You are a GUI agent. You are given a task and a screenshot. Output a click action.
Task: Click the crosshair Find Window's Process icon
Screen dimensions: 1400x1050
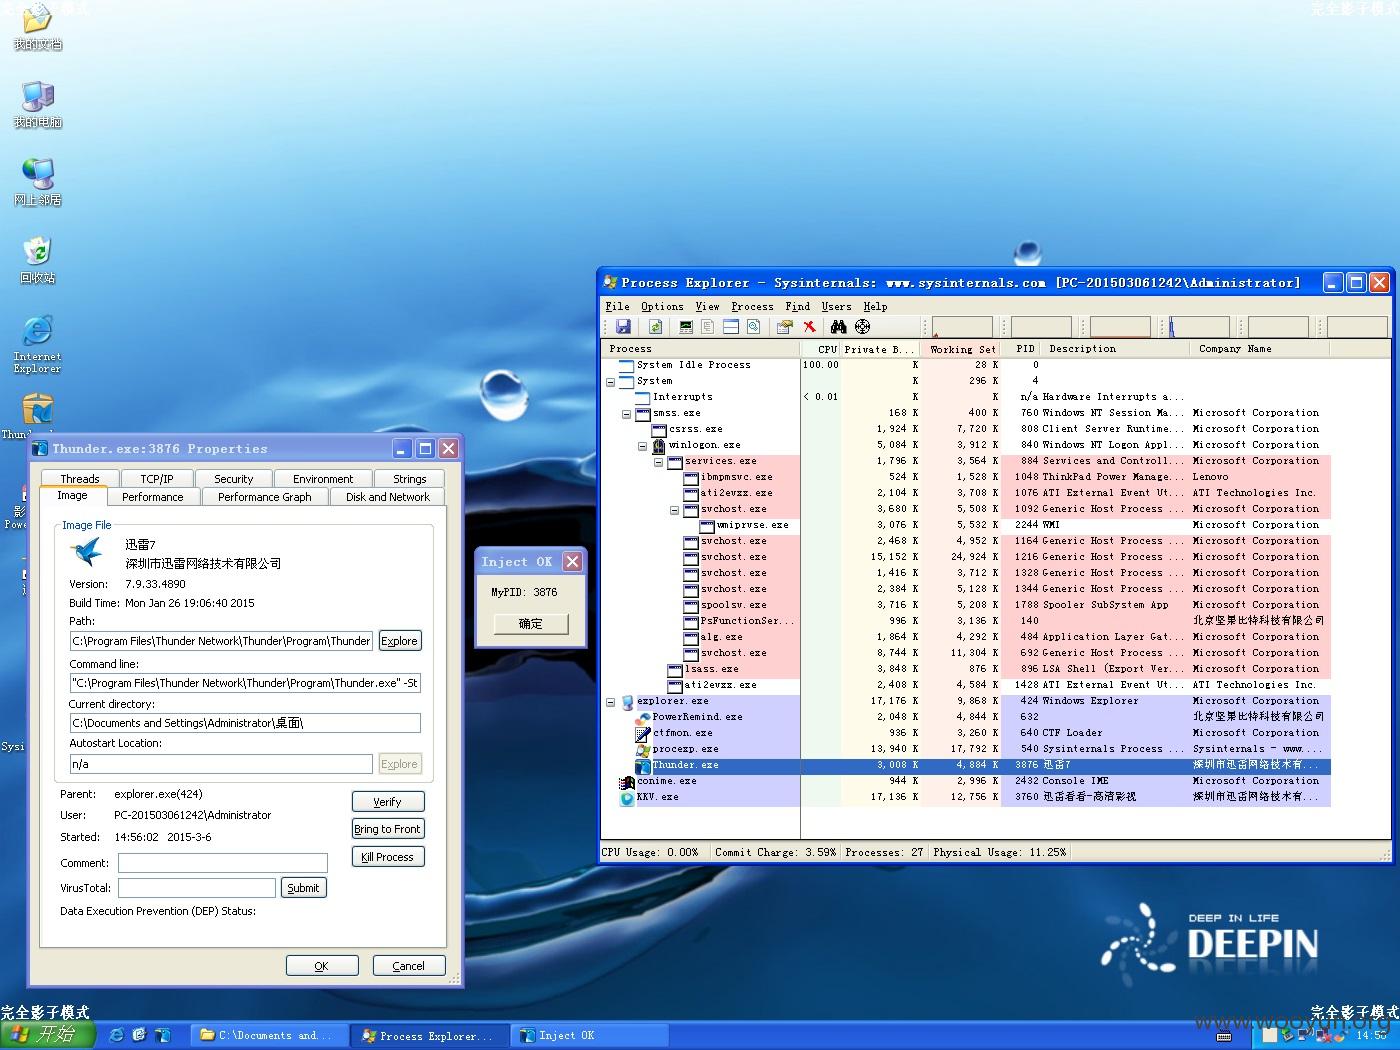click(x=863, y=327)
